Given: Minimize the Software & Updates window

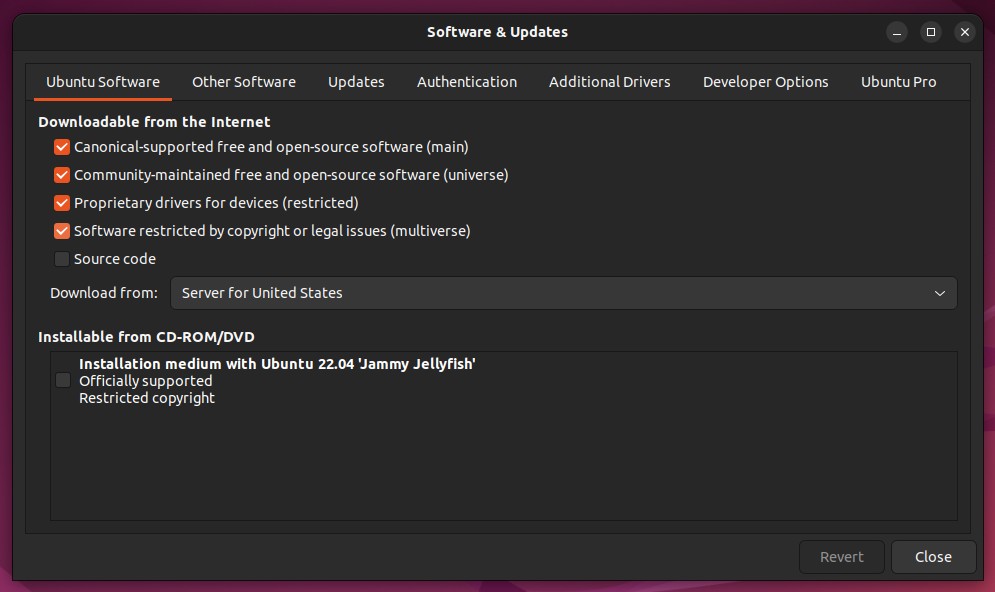Looking at the screenshot, I should (897, 32).
